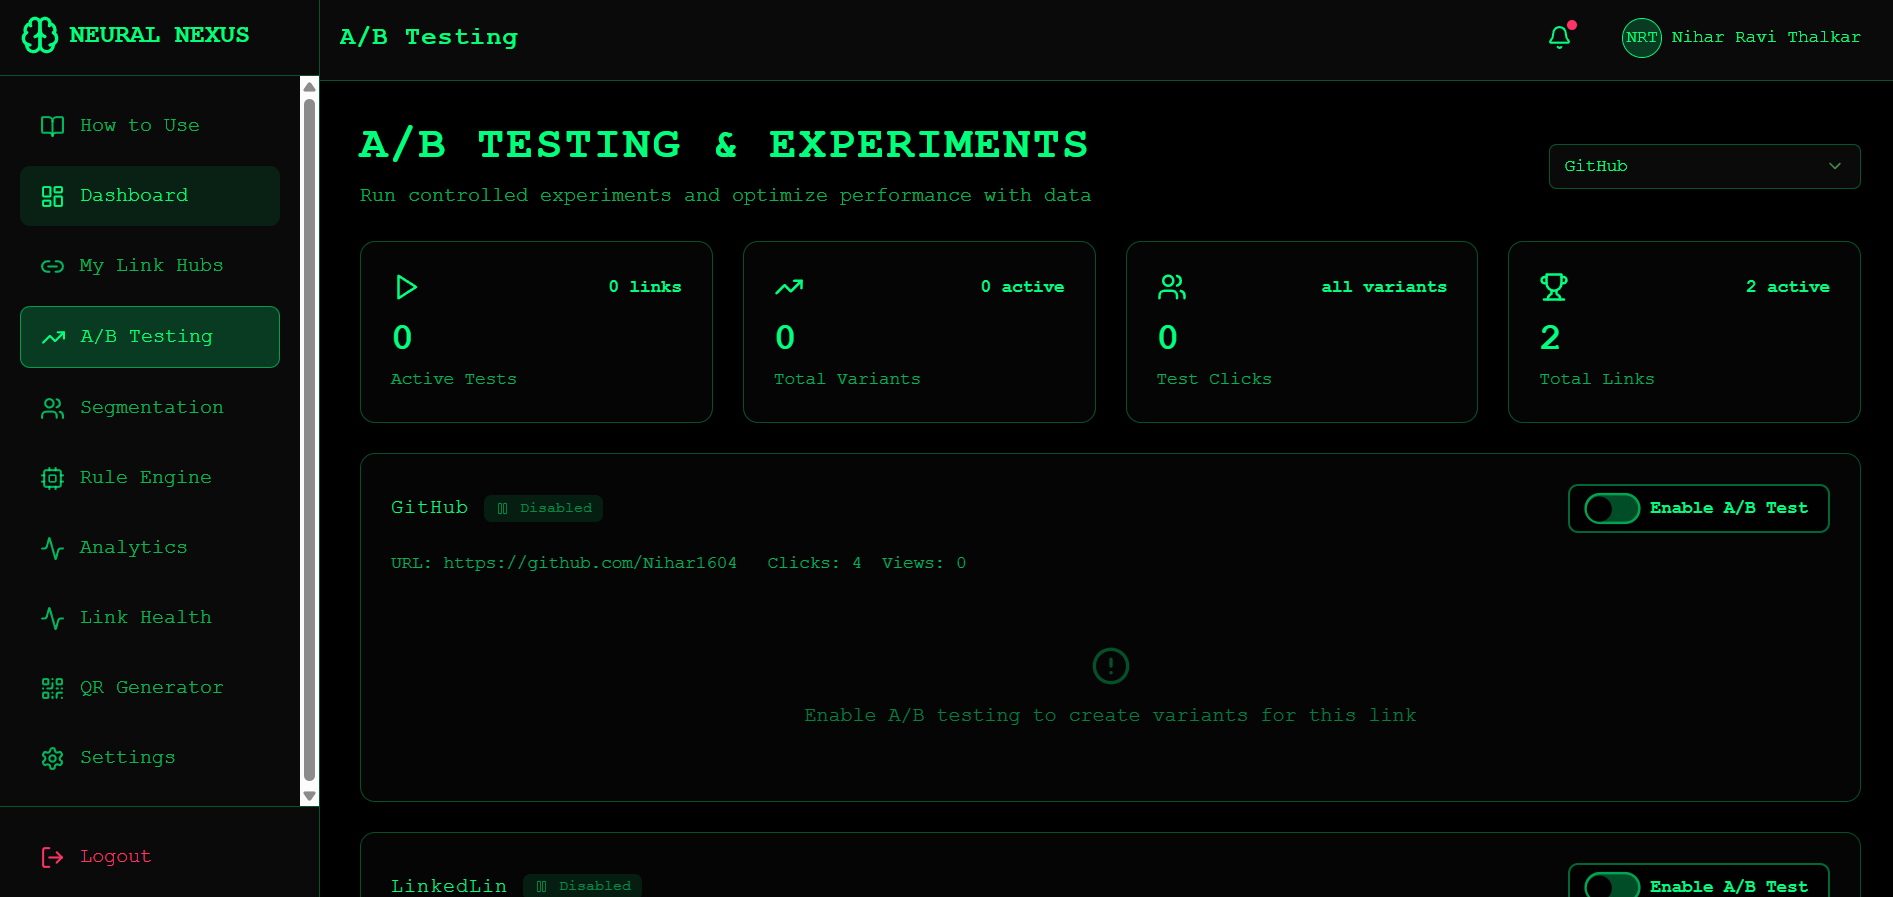Click the GitHub Disabled status badge
The image size is (1893, 897).
pyautogui.click(x=543, y=508)
